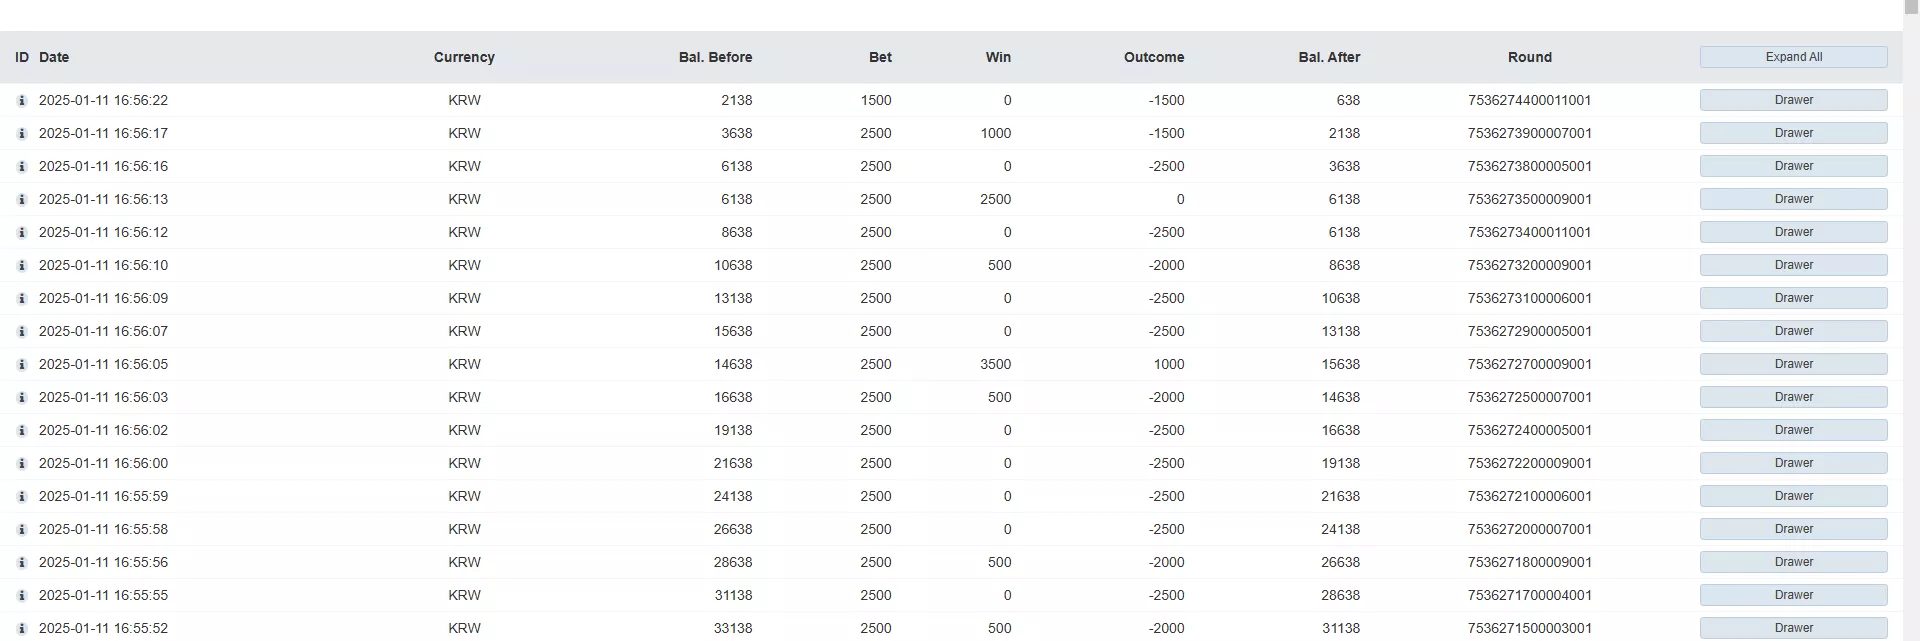Click info icon for 16:55:52 row
The image size is (1920, 641).
click(x=22, y=629)
